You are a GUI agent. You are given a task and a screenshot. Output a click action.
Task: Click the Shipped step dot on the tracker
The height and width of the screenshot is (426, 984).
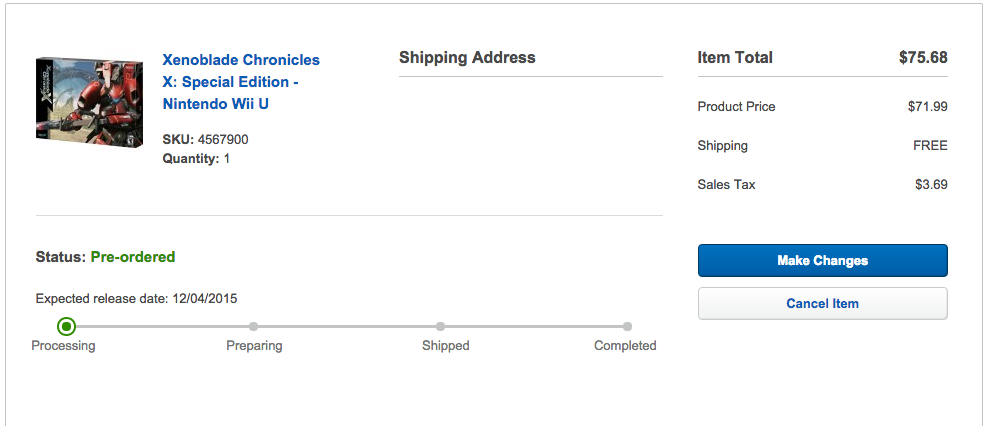441,326
